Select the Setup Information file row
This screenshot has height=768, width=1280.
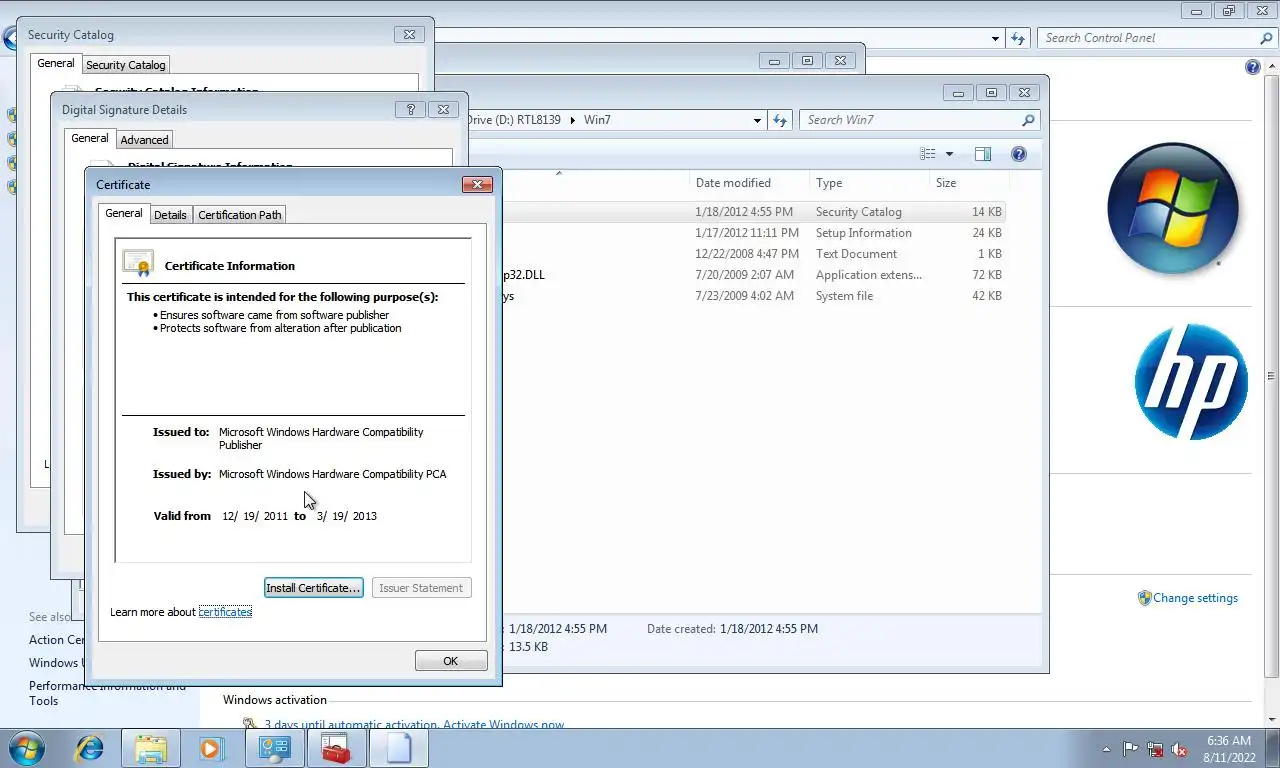752,233
